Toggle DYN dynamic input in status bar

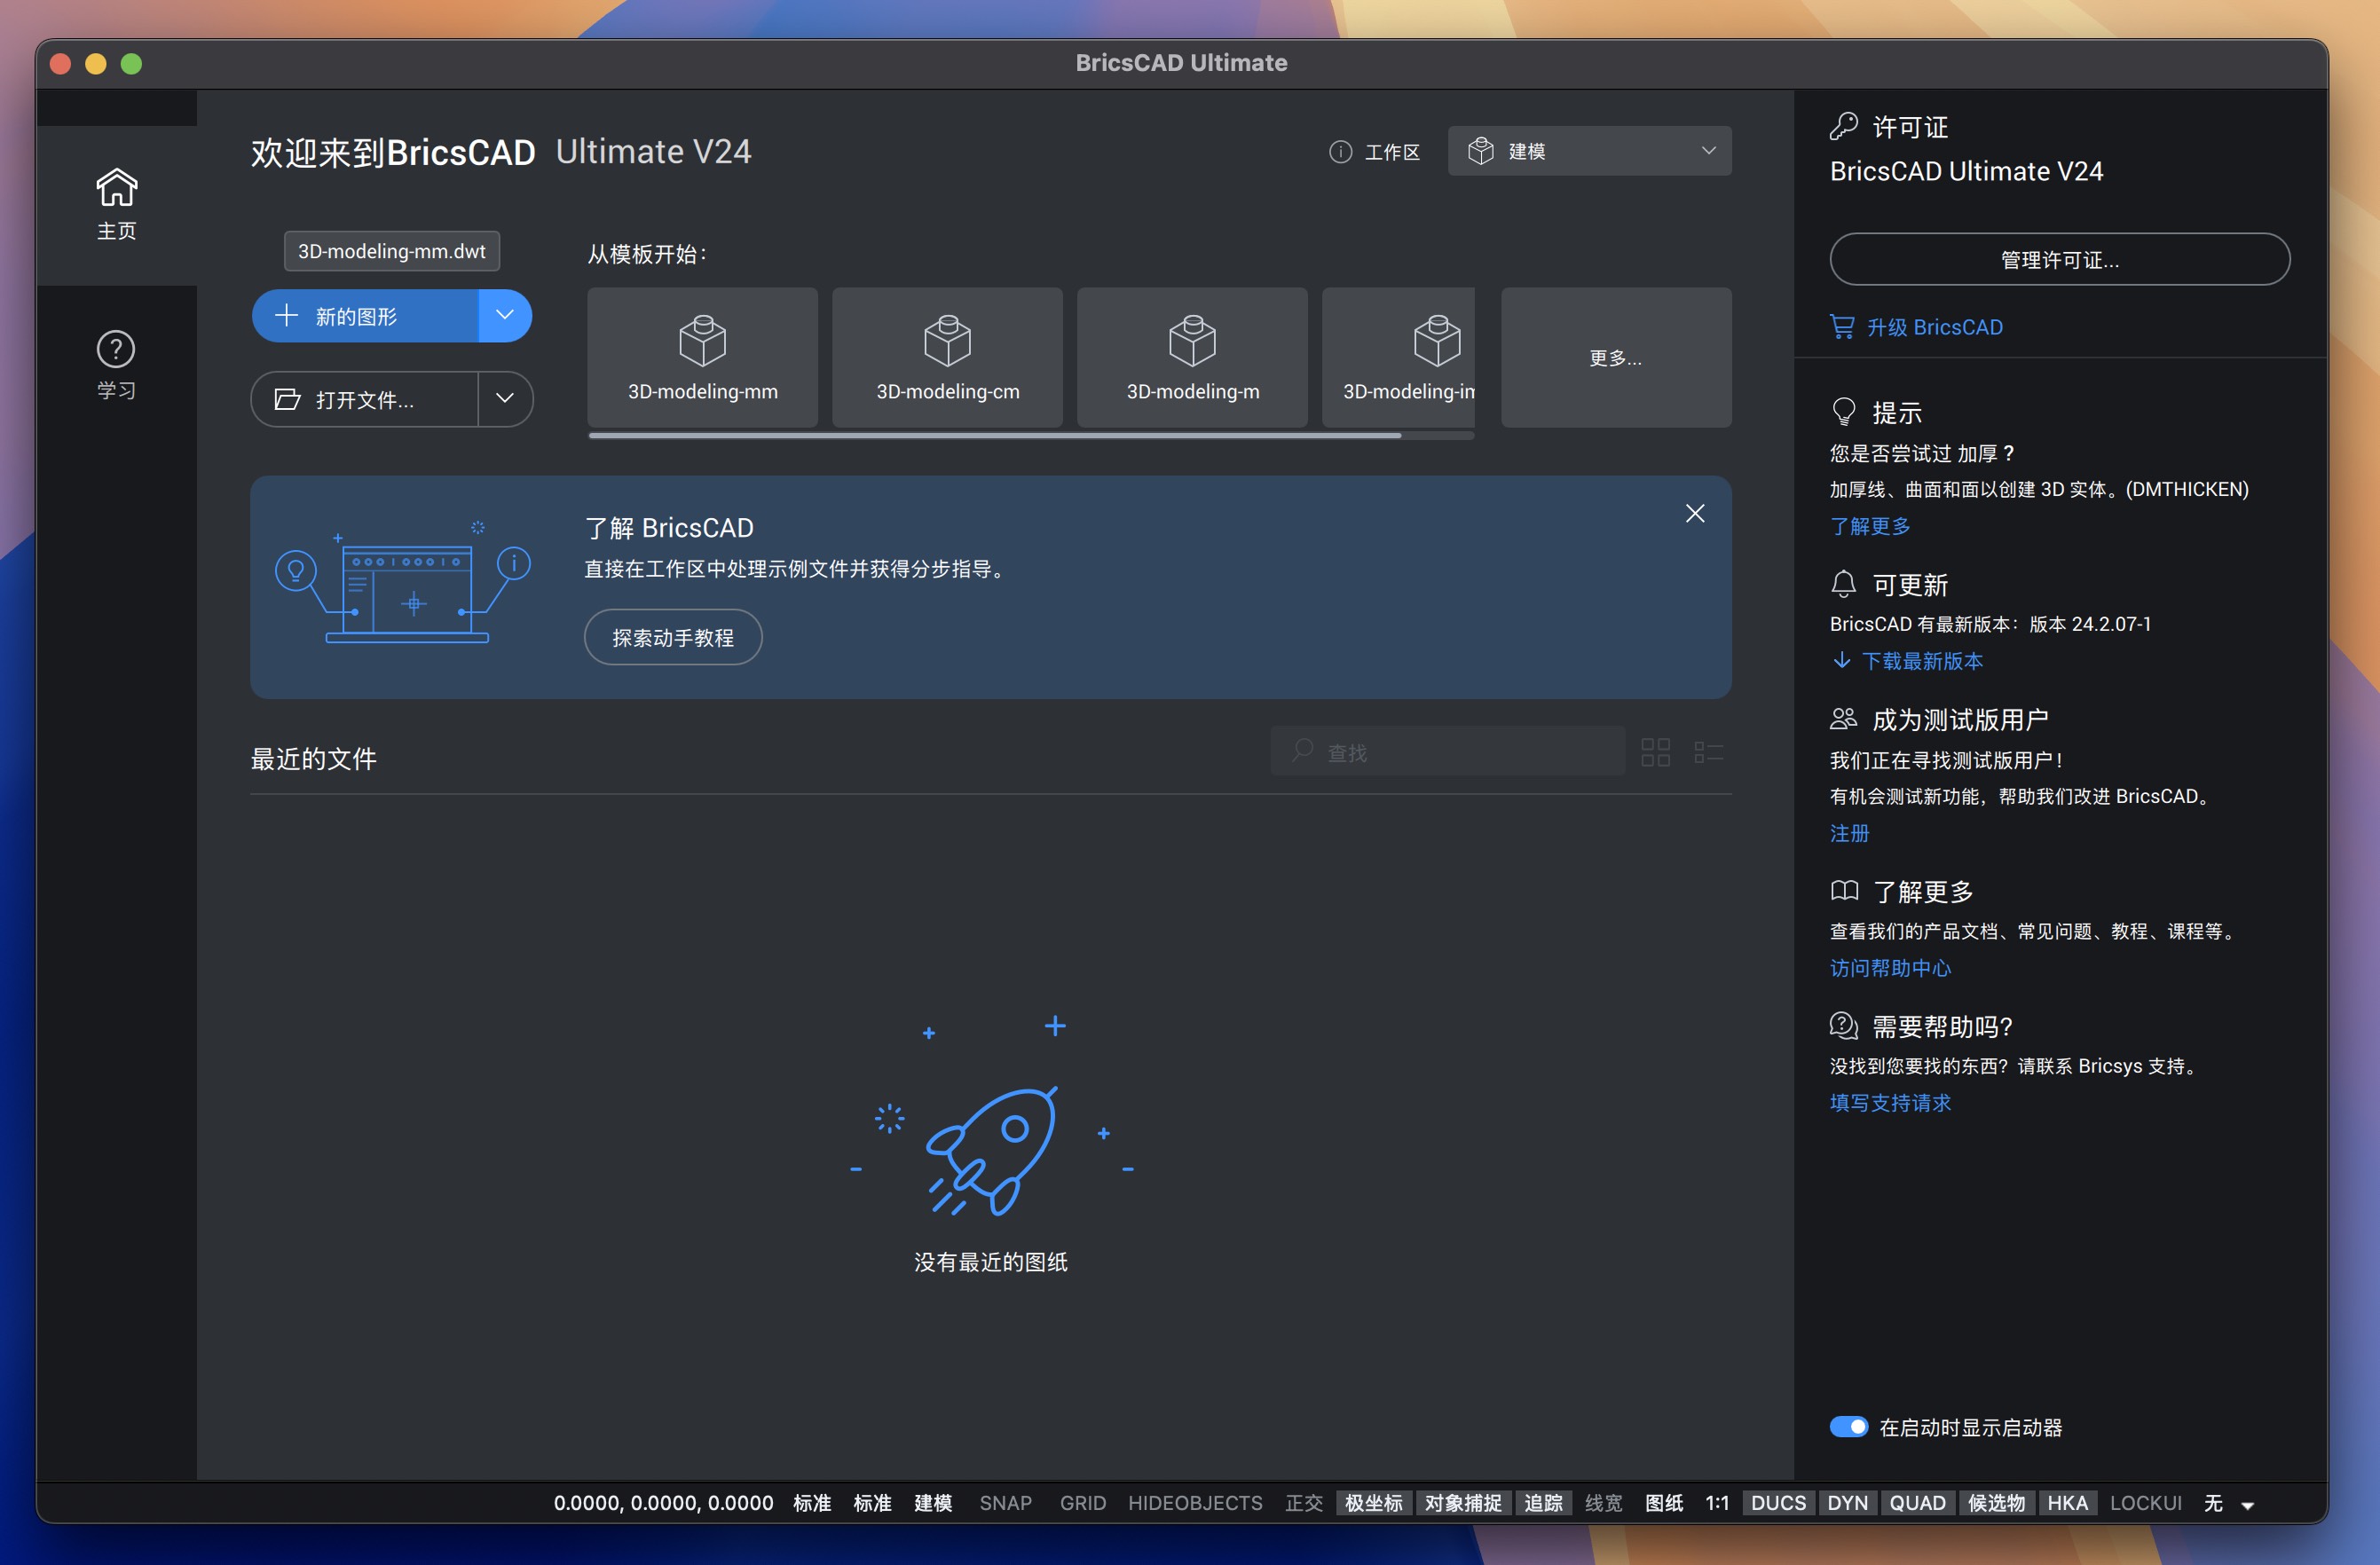1847,1502
